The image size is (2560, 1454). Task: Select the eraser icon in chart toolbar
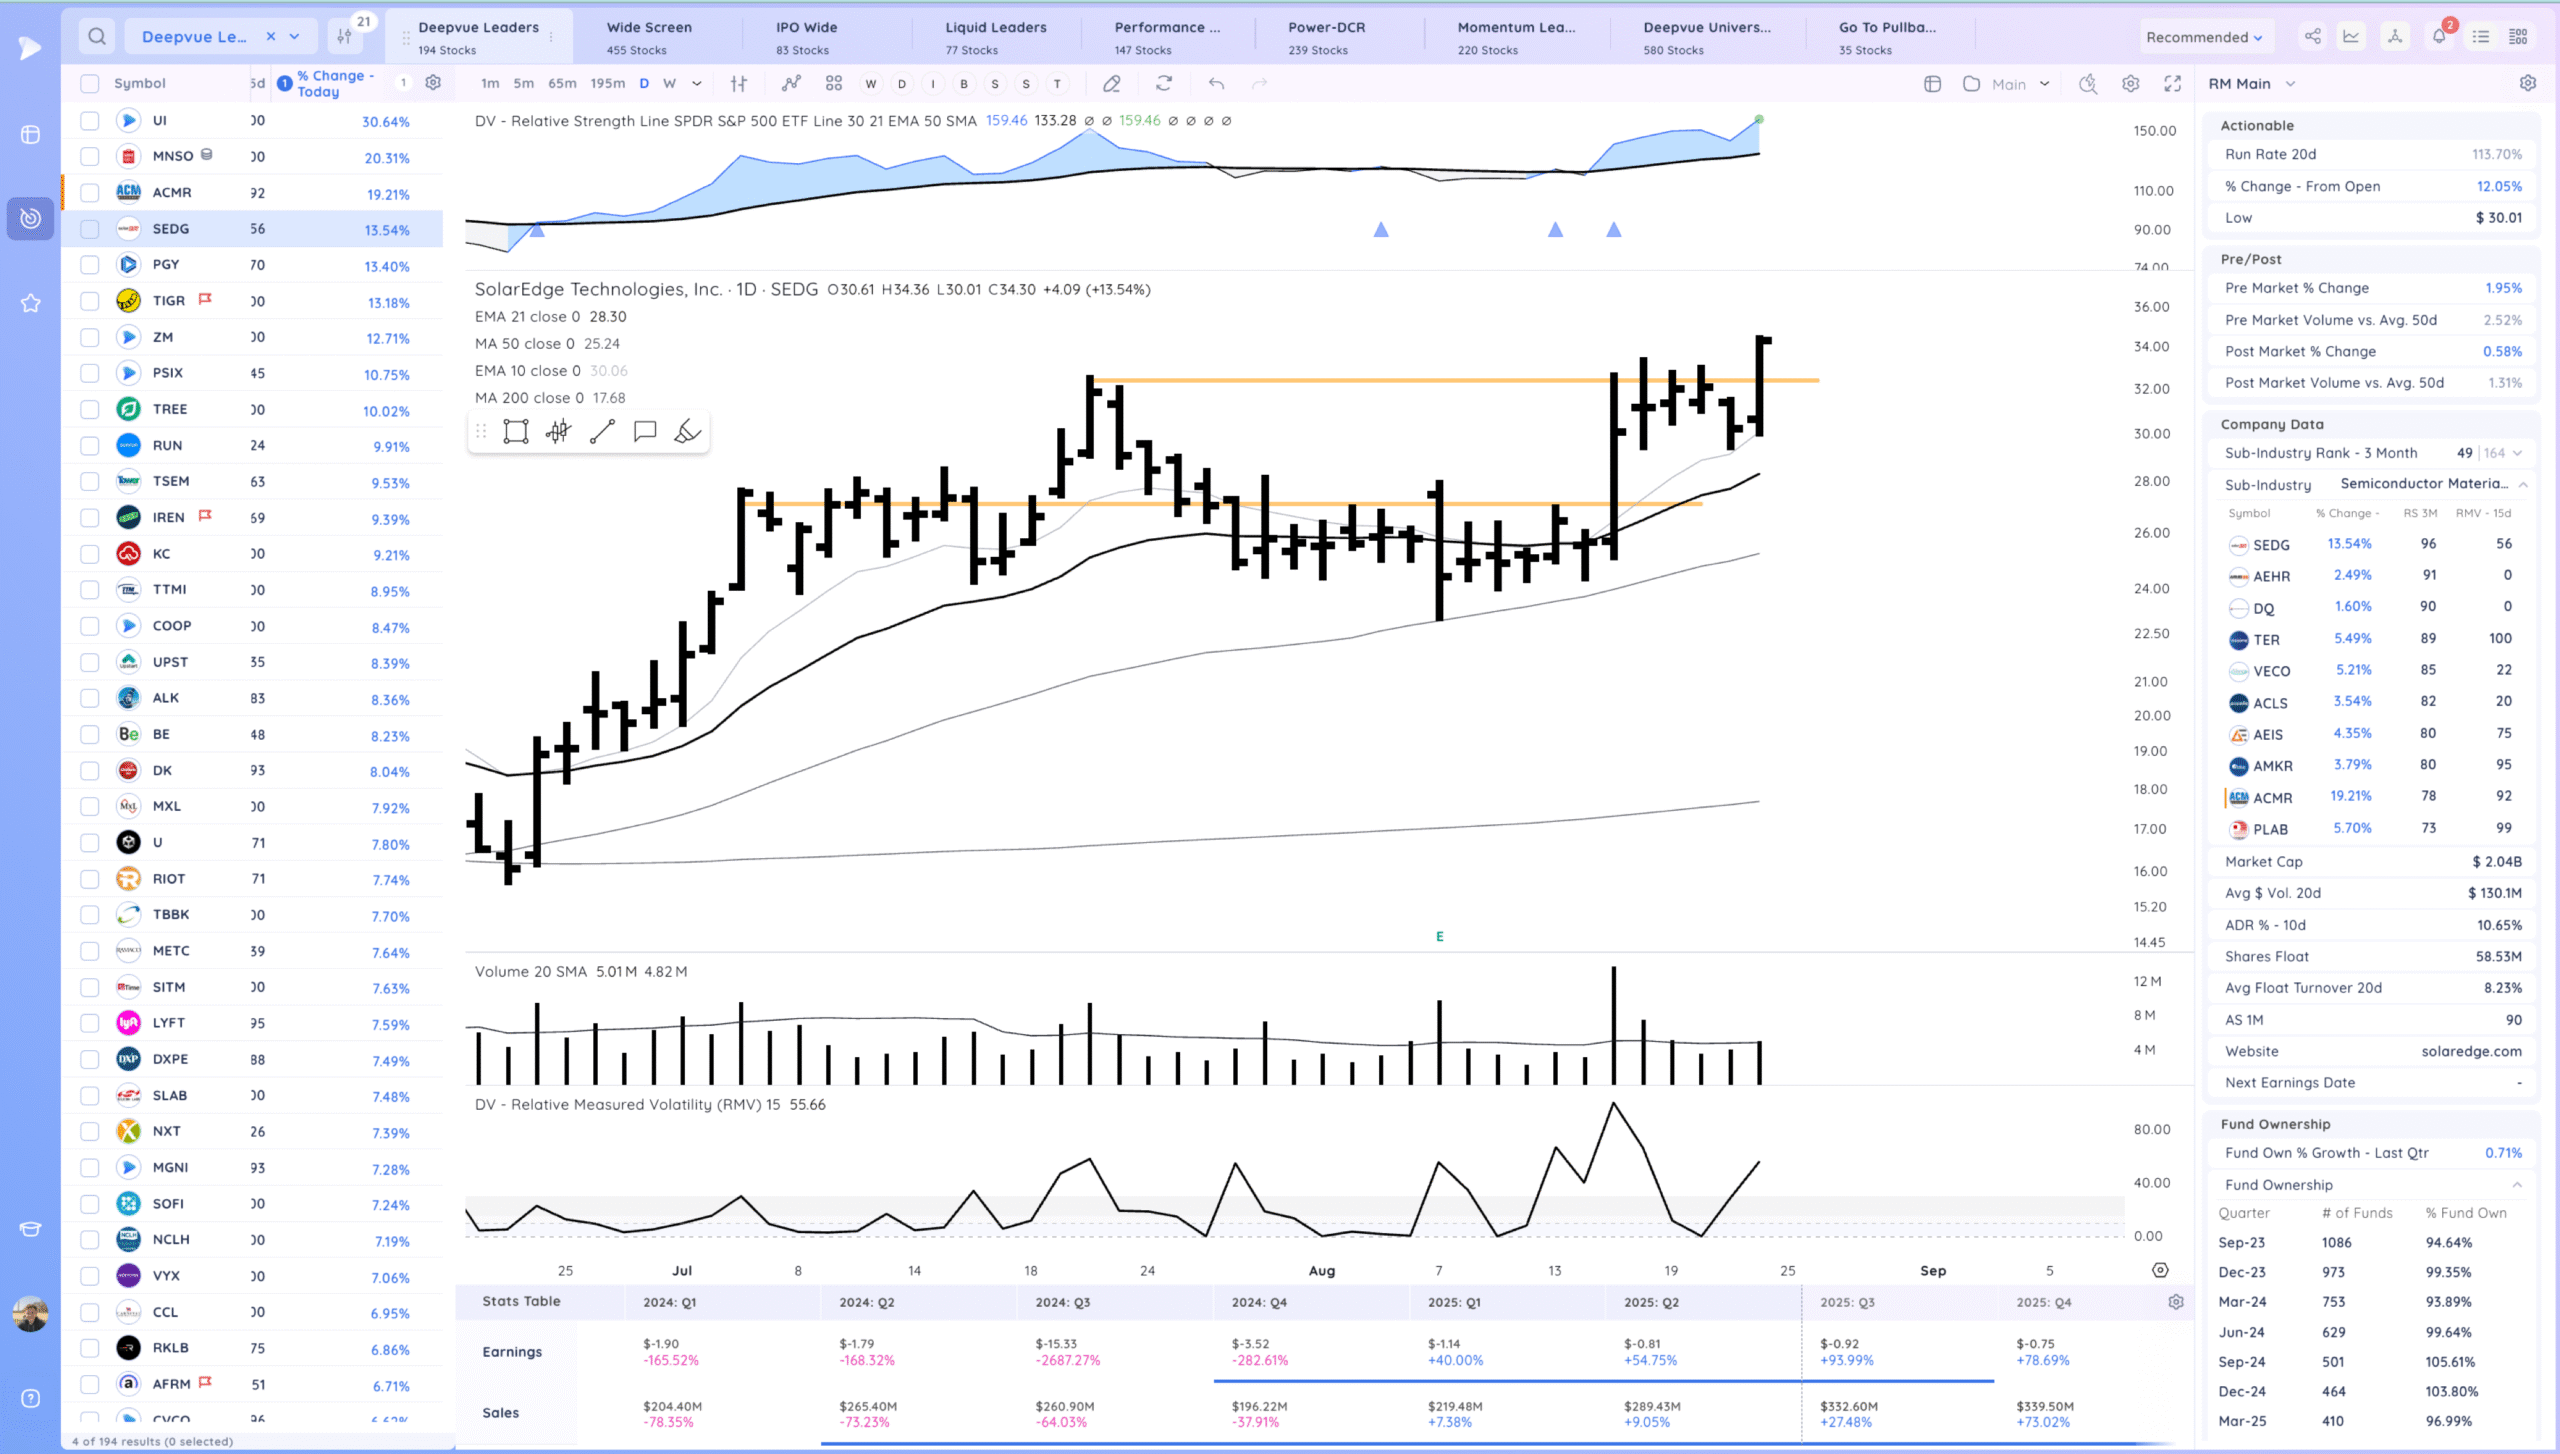pos(1111,84)
